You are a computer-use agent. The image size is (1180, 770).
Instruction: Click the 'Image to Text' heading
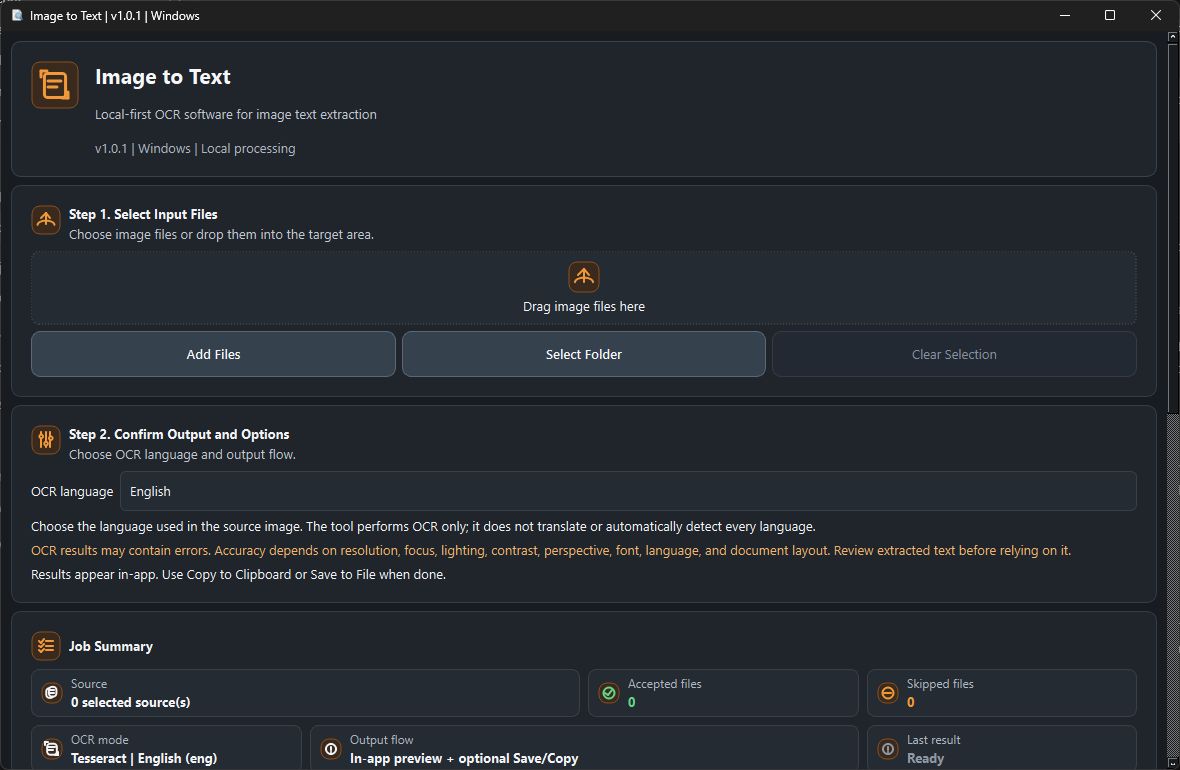pyautogui.click(x=163, y=77)
